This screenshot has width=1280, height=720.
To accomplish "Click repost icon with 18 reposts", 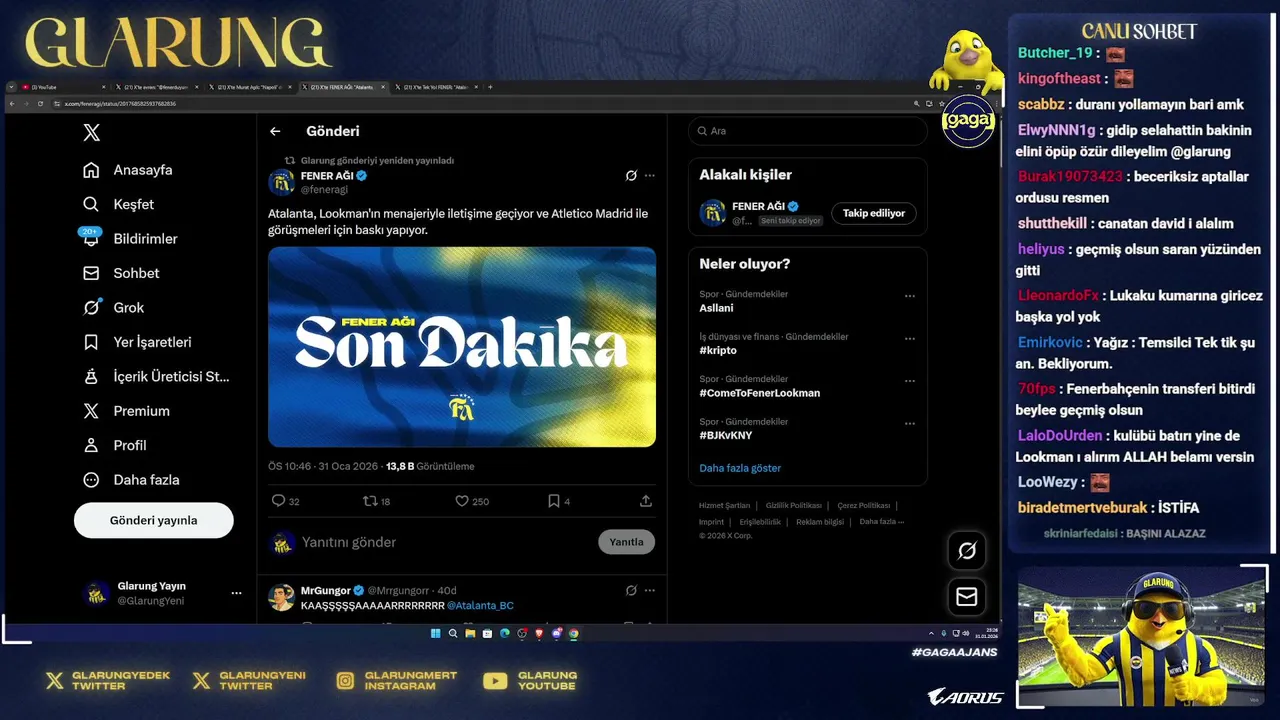I will click(x=376, y=501).
